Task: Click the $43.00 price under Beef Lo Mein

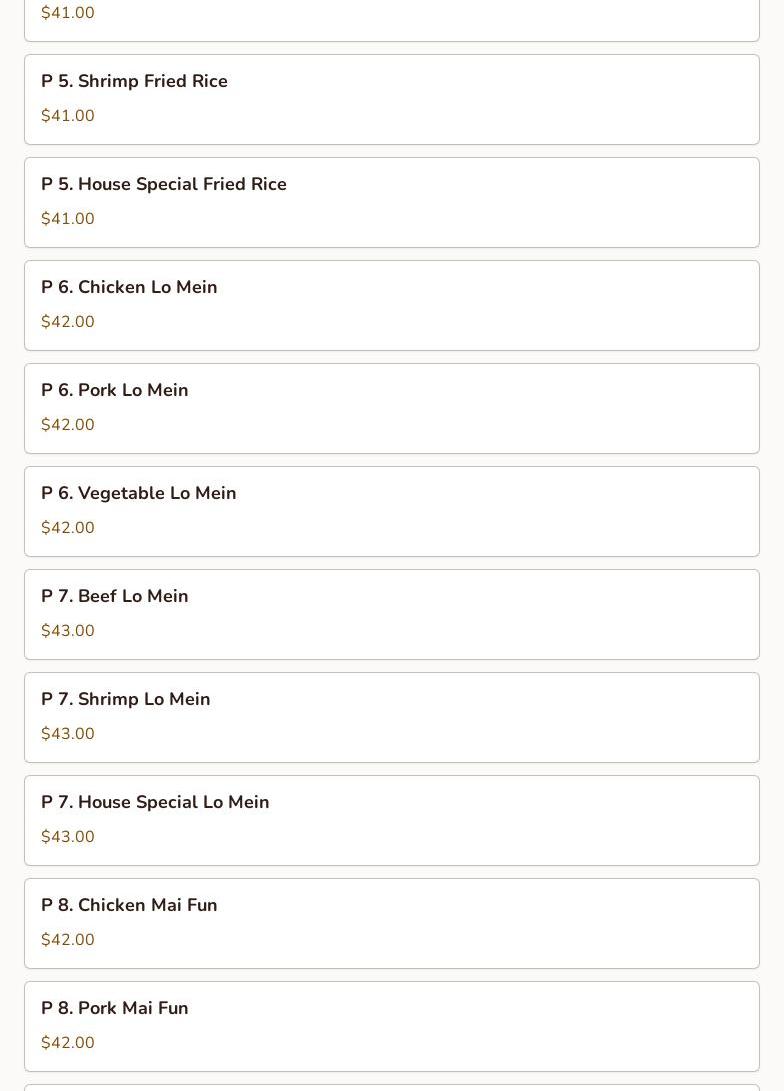Action: click(68, 631)
